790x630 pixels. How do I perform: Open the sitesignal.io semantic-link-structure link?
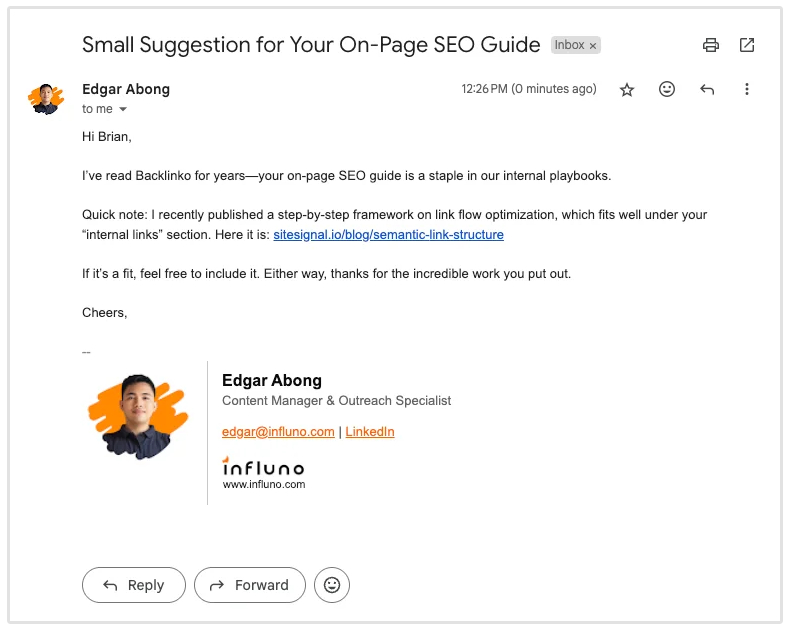point(388,235)
